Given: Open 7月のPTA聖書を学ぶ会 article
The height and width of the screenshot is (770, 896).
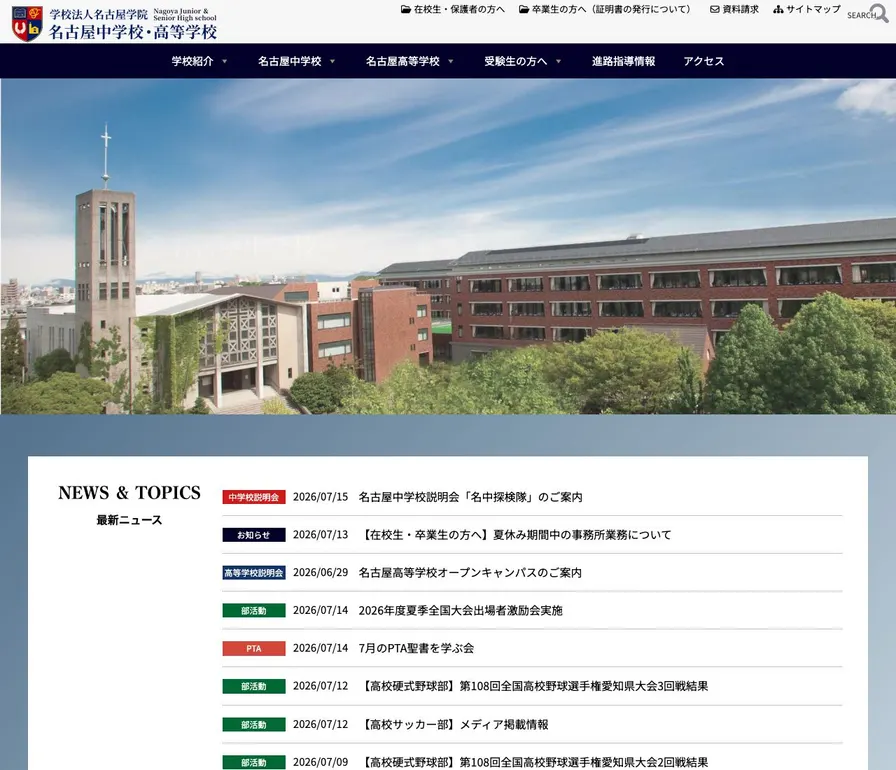Looking at the screenshot, I should (x=416, y=648).
